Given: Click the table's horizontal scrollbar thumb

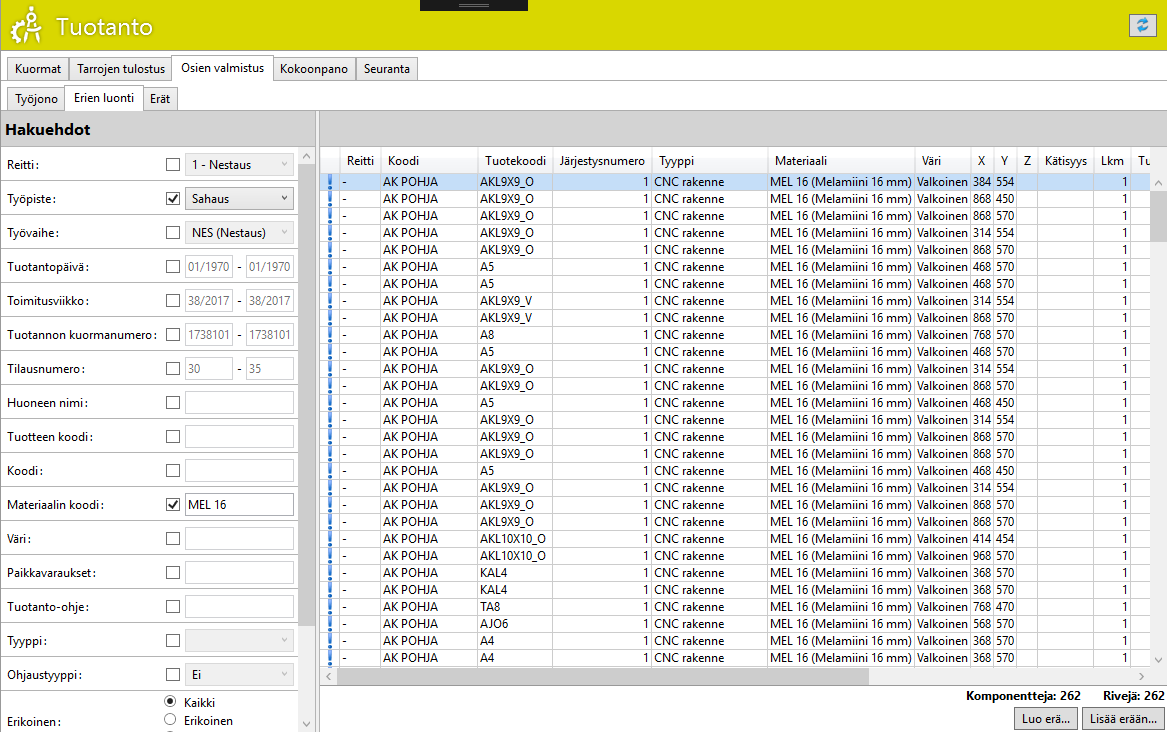Looking at the screenshot, I should [603, 676].
